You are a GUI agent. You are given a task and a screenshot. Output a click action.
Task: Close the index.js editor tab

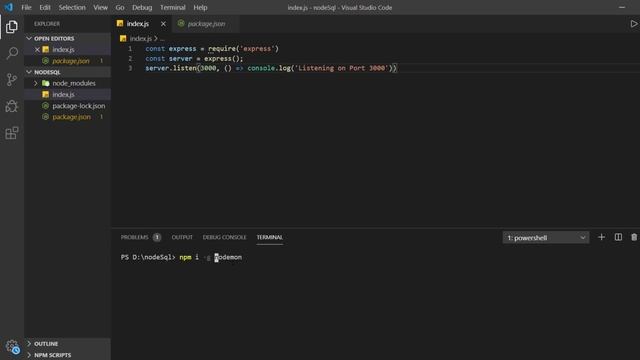[x=163, y=24]
